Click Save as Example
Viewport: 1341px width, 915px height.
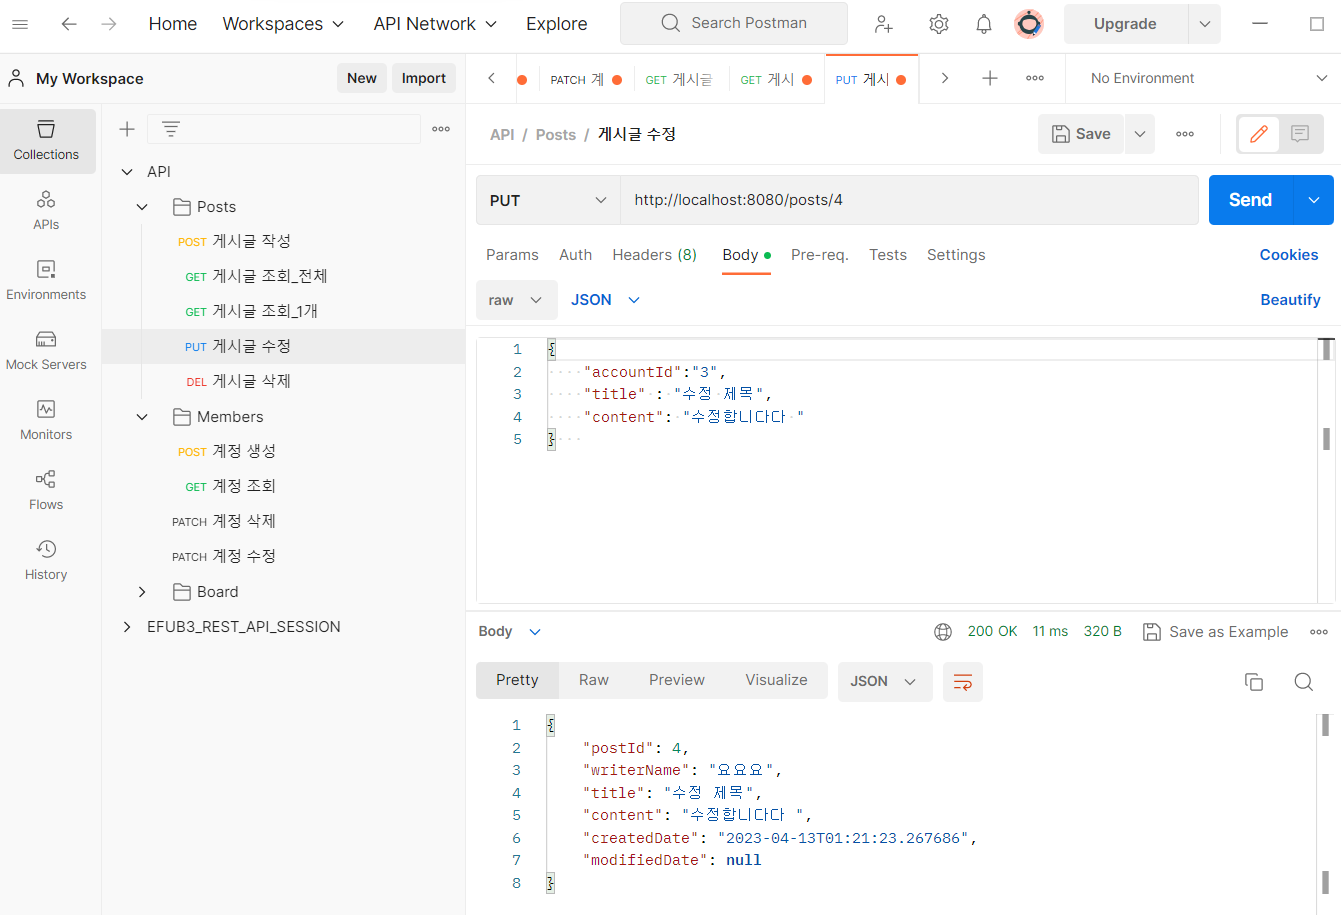tap(1216, 632)
